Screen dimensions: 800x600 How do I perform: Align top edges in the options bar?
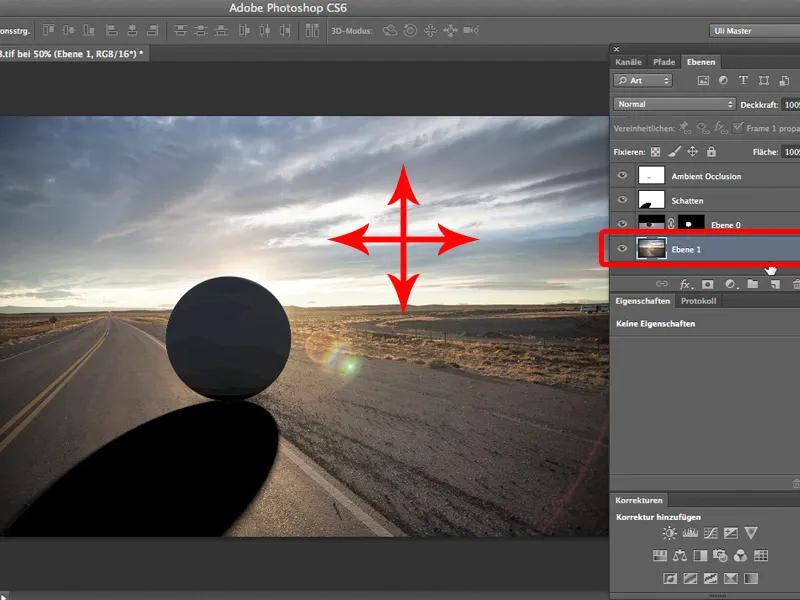coord(48,31)
